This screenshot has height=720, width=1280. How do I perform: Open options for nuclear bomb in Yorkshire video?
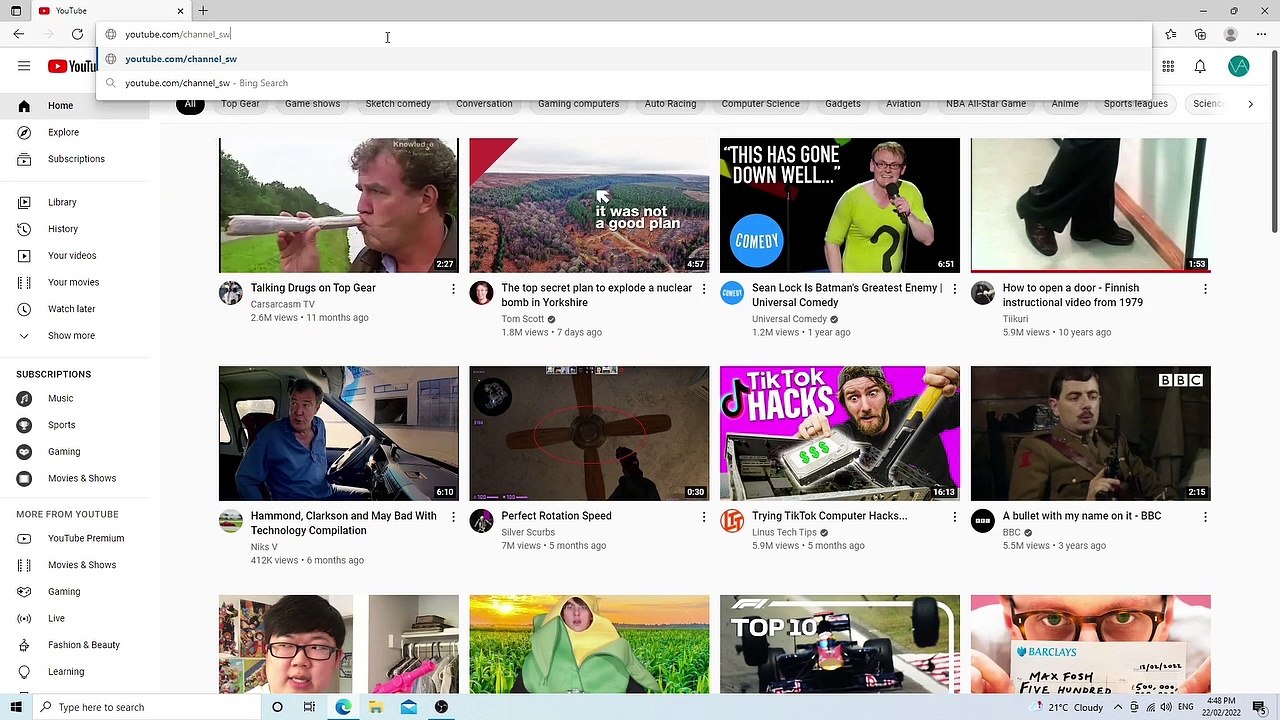(703, 289)
